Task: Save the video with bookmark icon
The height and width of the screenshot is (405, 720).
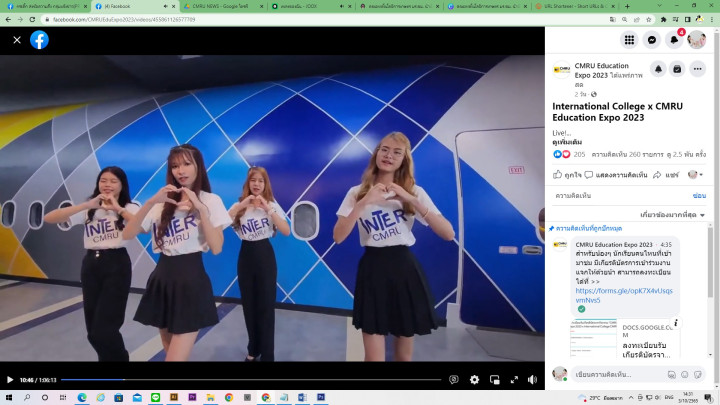Action: (677, 69)
